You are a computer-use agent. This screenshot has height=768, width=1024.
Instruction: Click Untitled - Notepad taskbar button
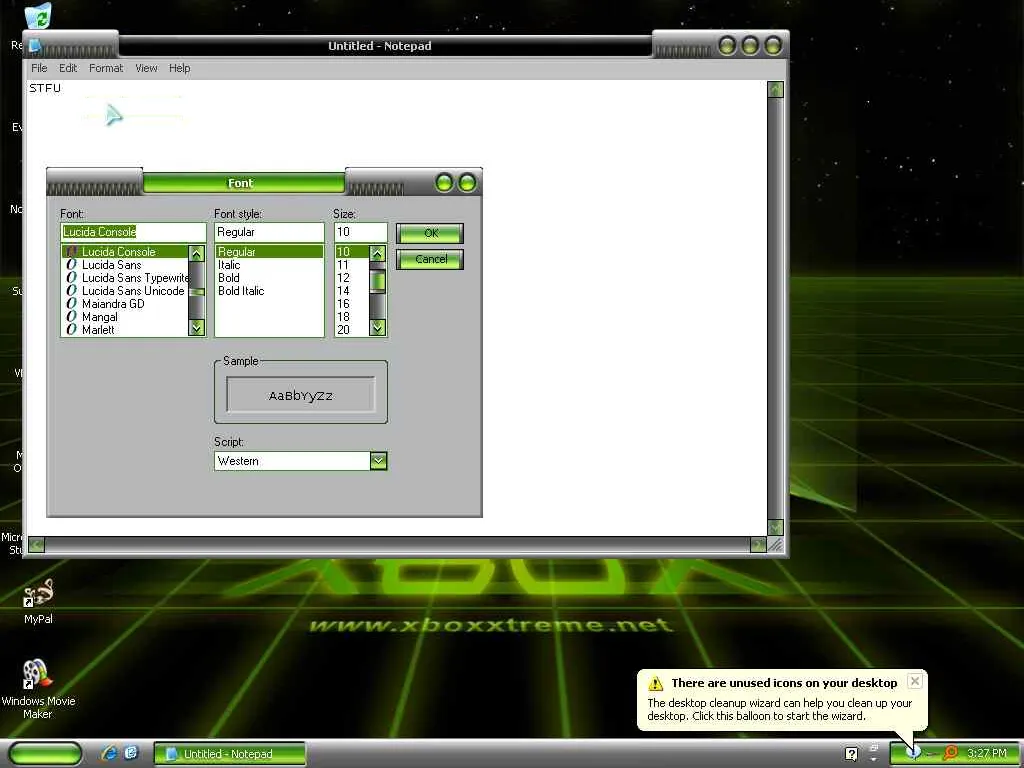pos(229,754)
